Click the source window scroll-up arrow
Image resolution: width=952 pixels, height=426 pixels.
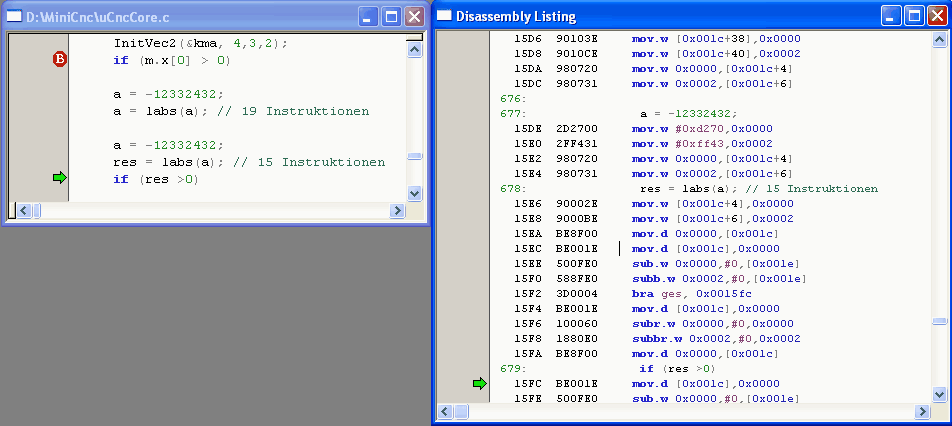click(415, 50)
